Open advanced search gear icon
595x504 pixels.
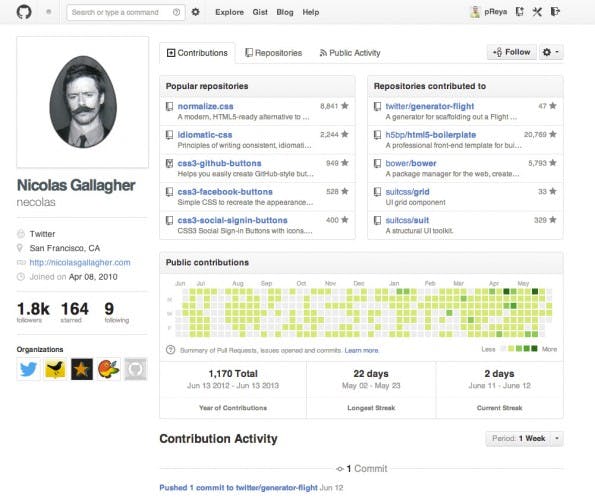(x=195, y=12)
